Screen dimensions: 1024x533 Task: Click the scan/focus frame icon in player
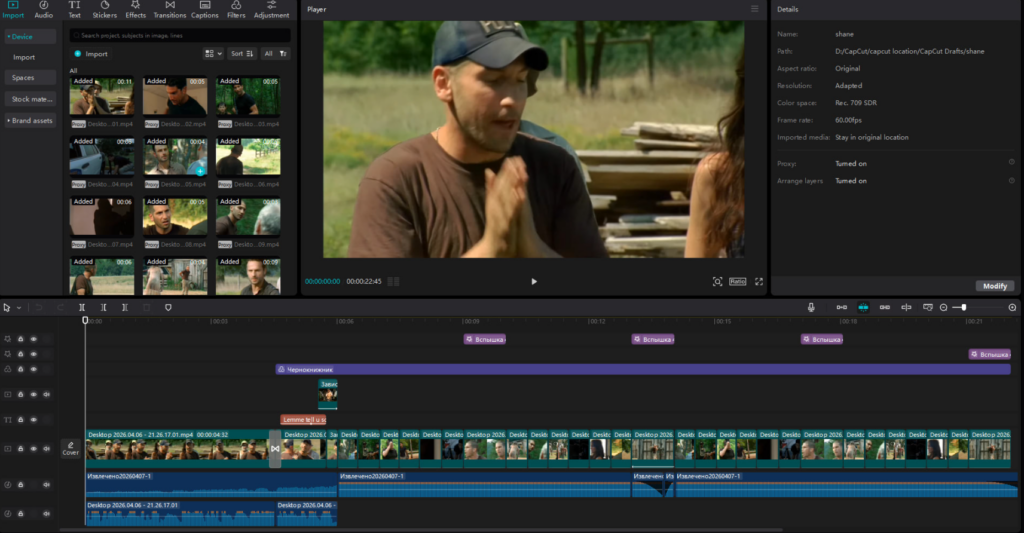point(717,282)
